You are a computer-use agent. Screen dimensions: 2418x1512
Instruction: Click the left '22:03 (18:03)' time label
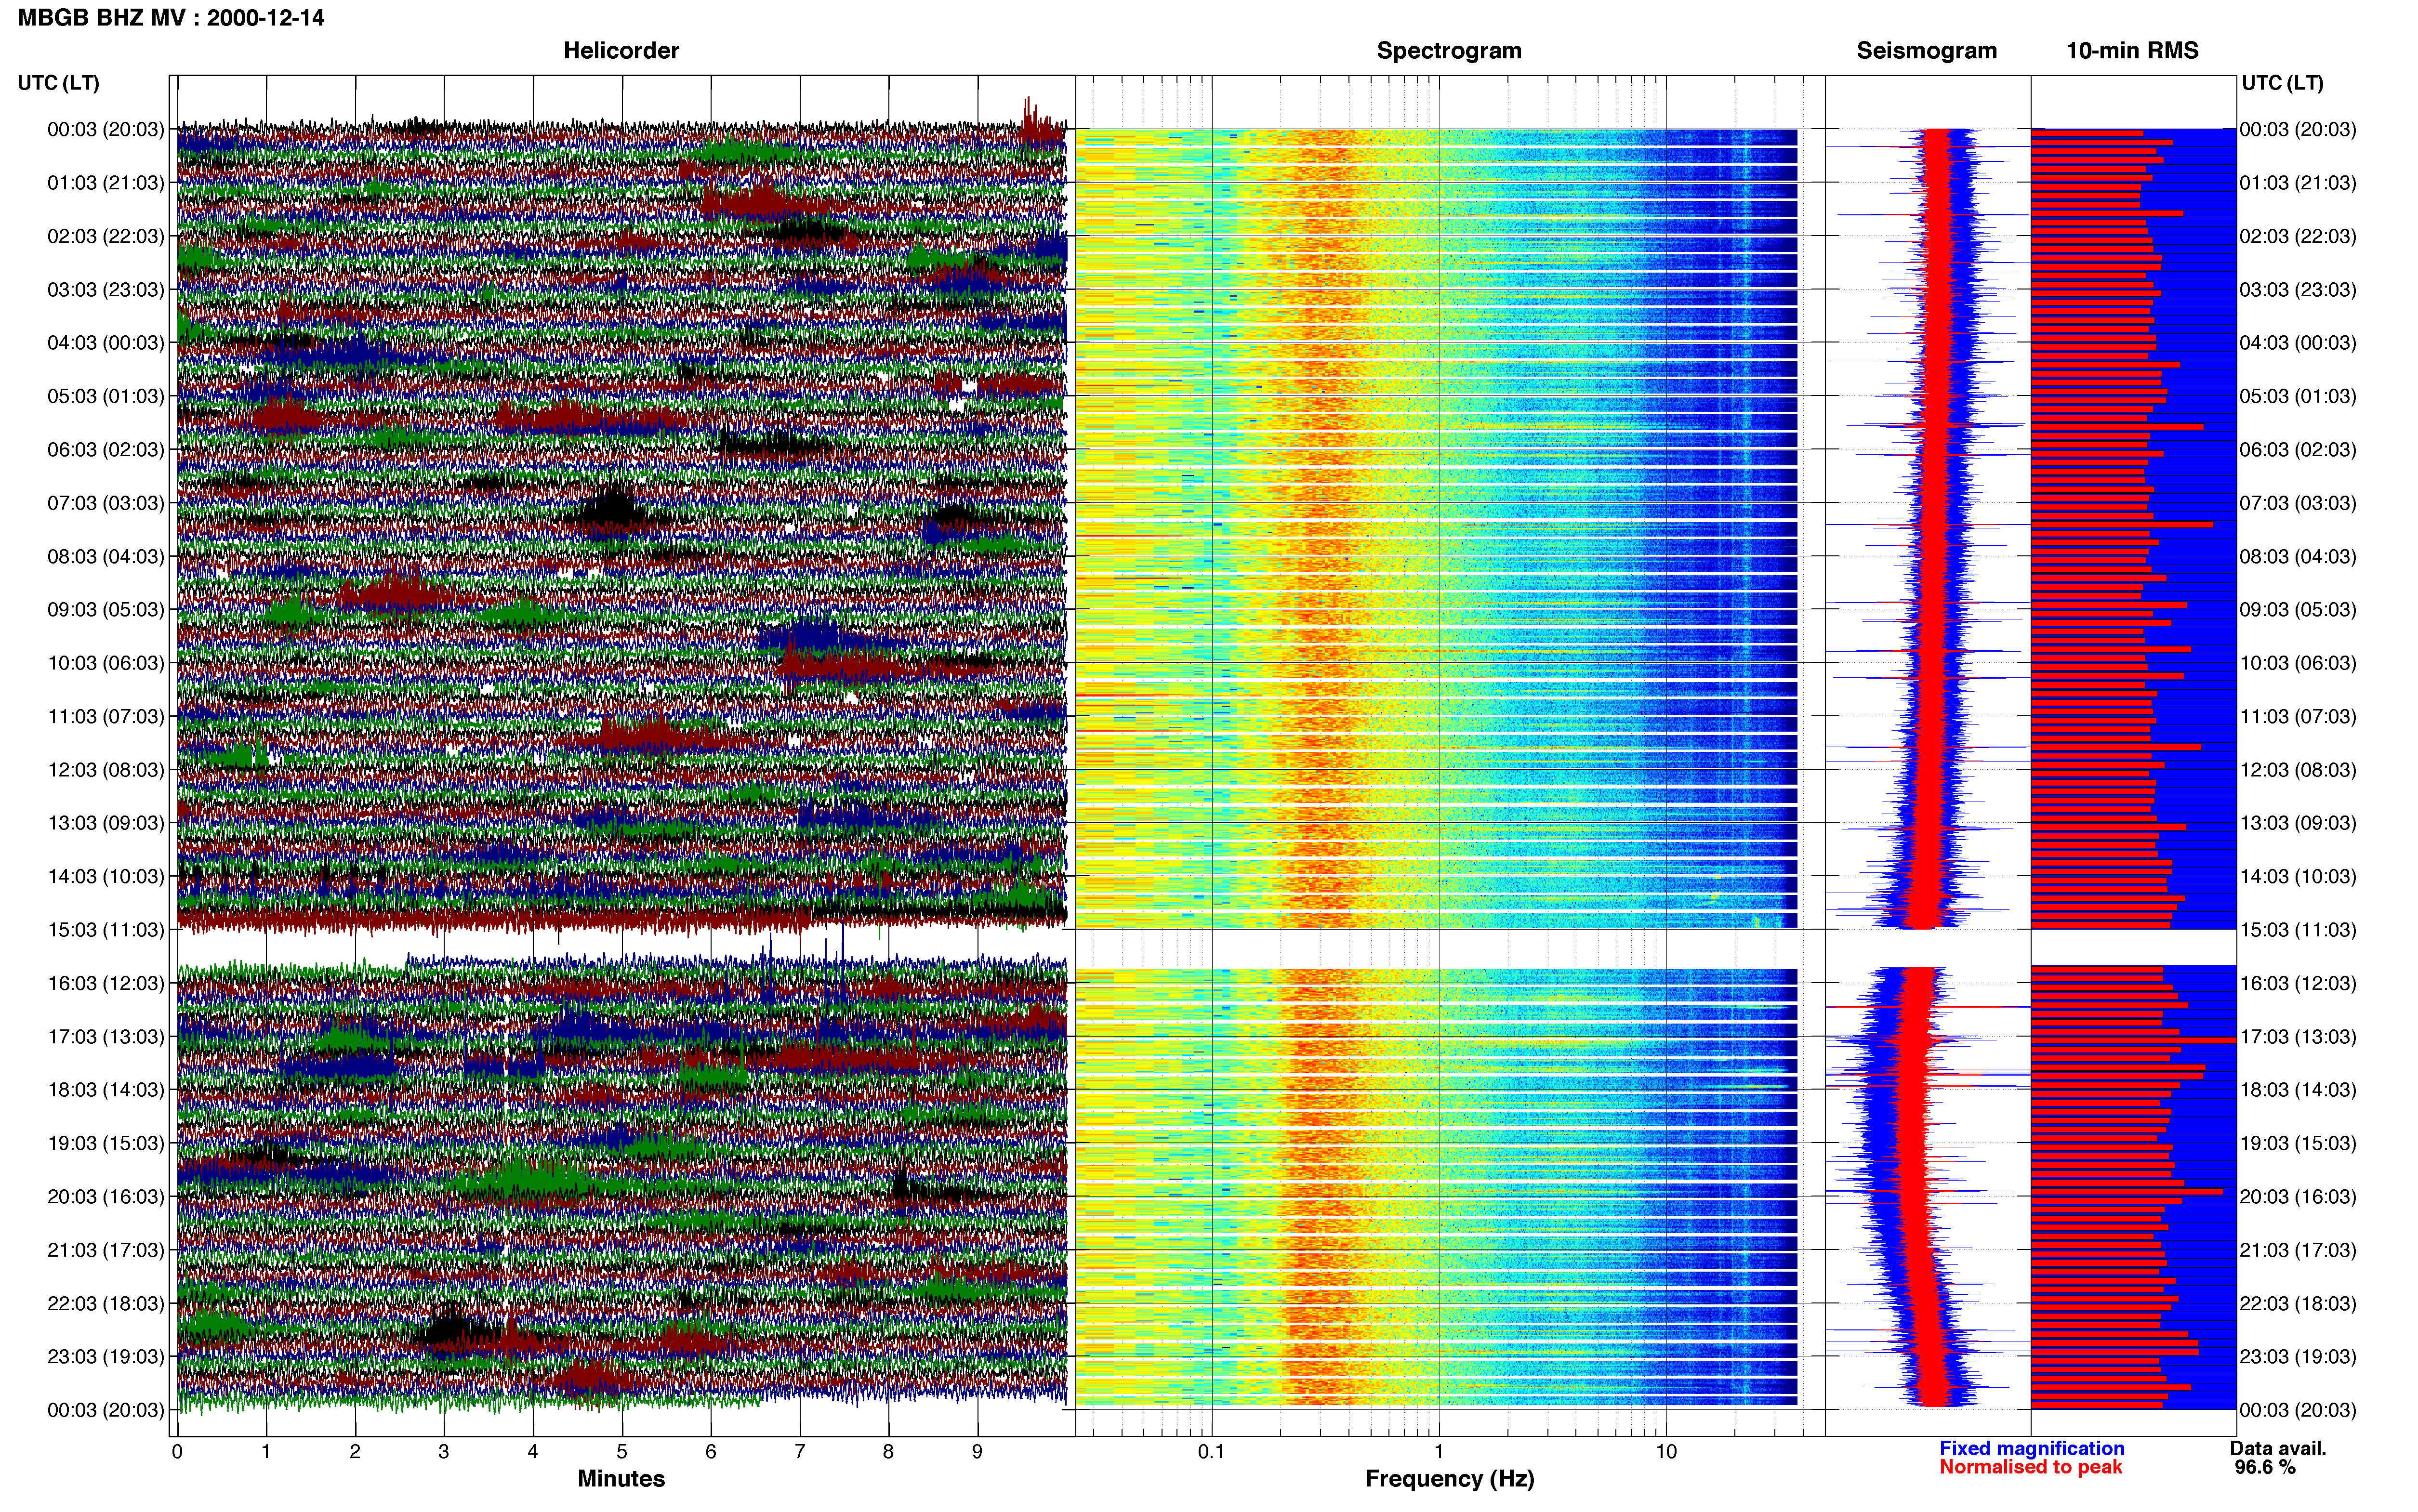click(x=105, y=1303)
